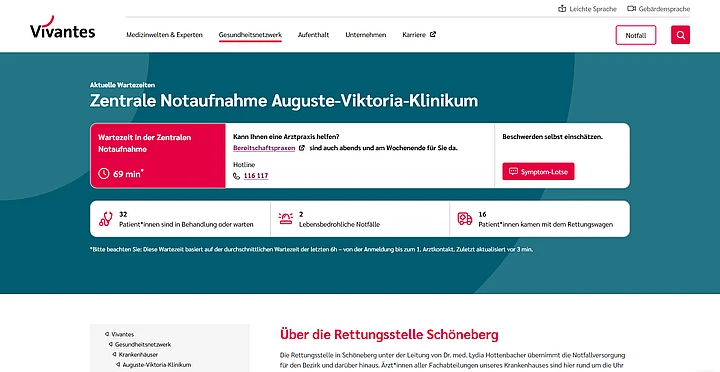Open the Unternehmen menu
Image resolution: width=720 pixels, height=372 pixels.
366,35
